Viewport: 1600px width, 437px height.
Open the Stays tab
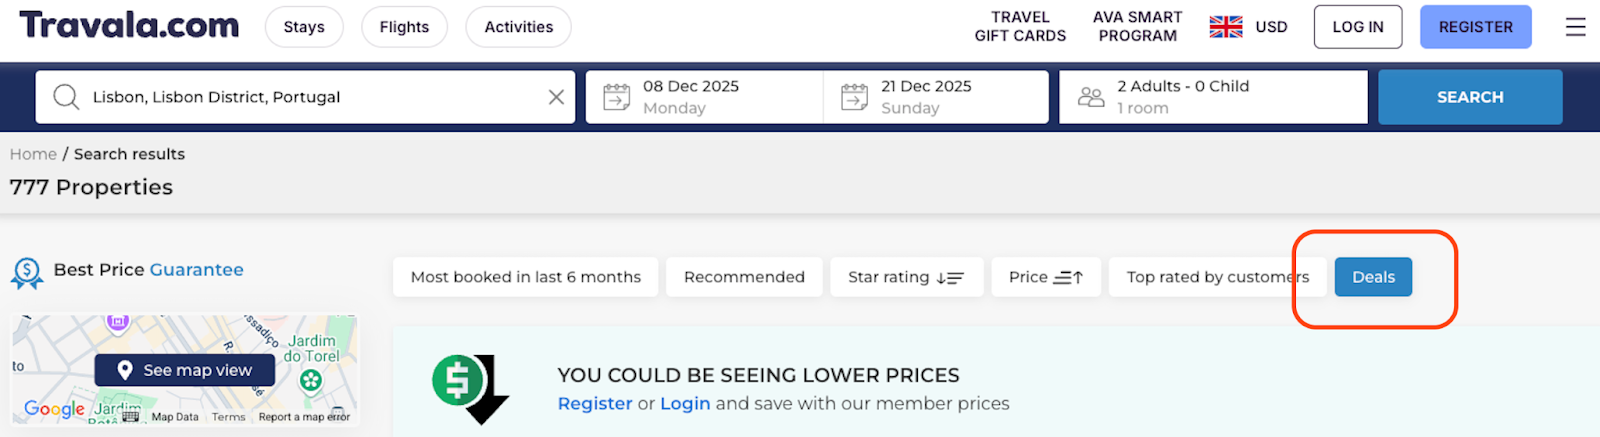pyautogui.click(x=304, y=27)
